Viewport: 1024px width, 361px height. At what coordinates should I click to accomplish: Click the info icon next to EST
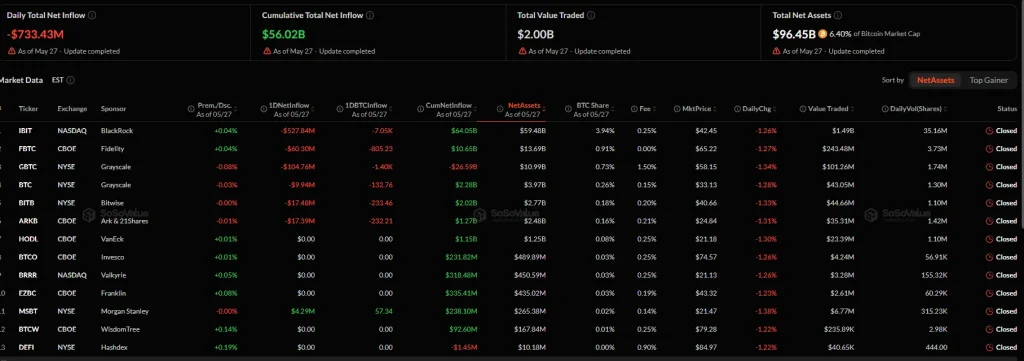click(71, 80)
